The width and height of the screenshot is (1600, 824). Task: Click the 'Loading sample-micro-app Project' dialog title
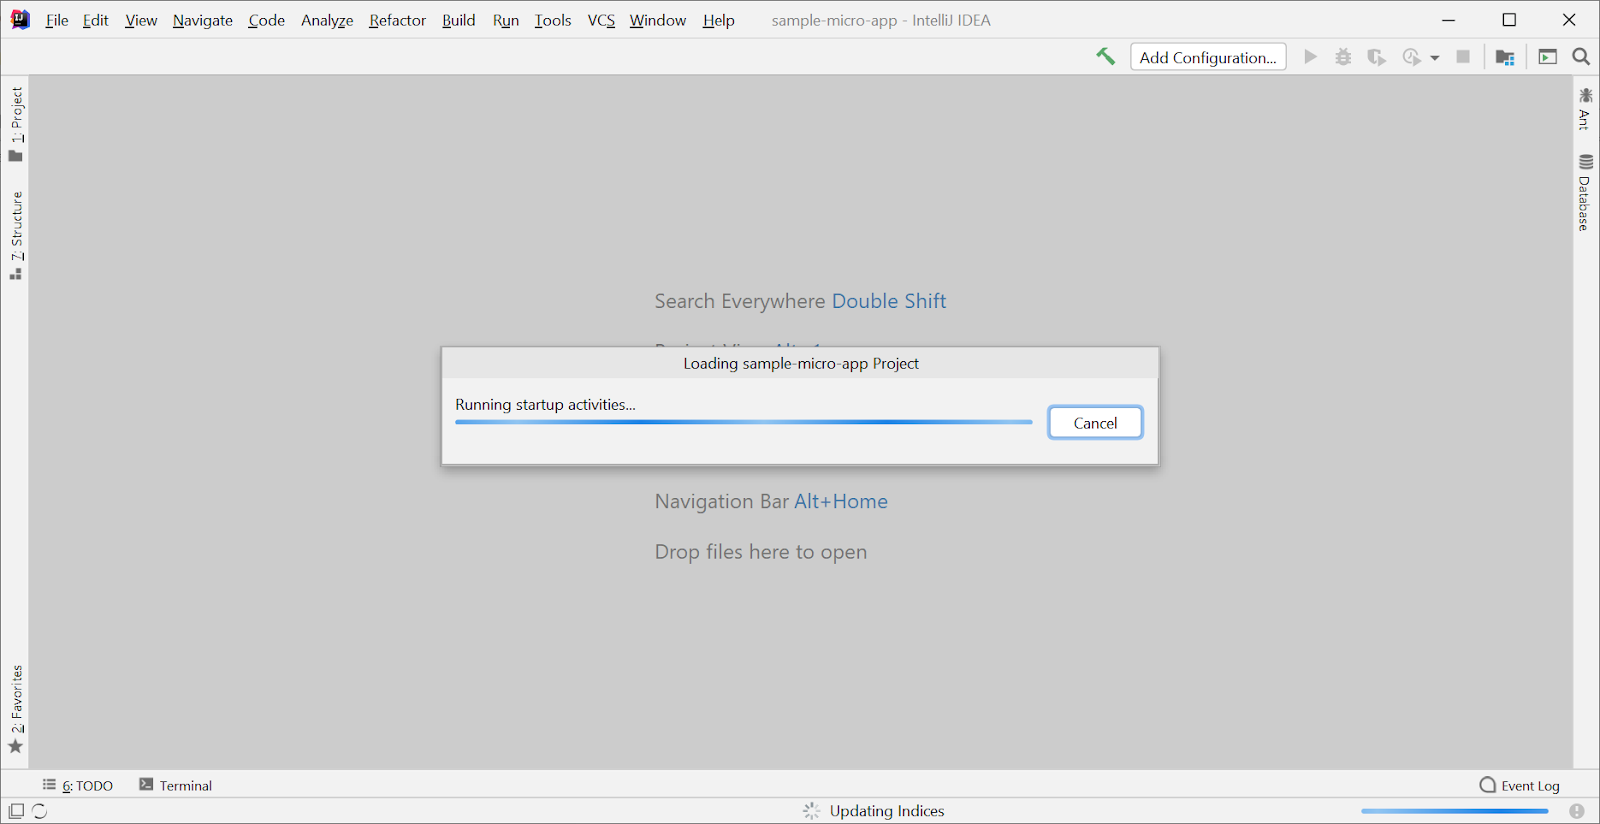coord(801,363)
